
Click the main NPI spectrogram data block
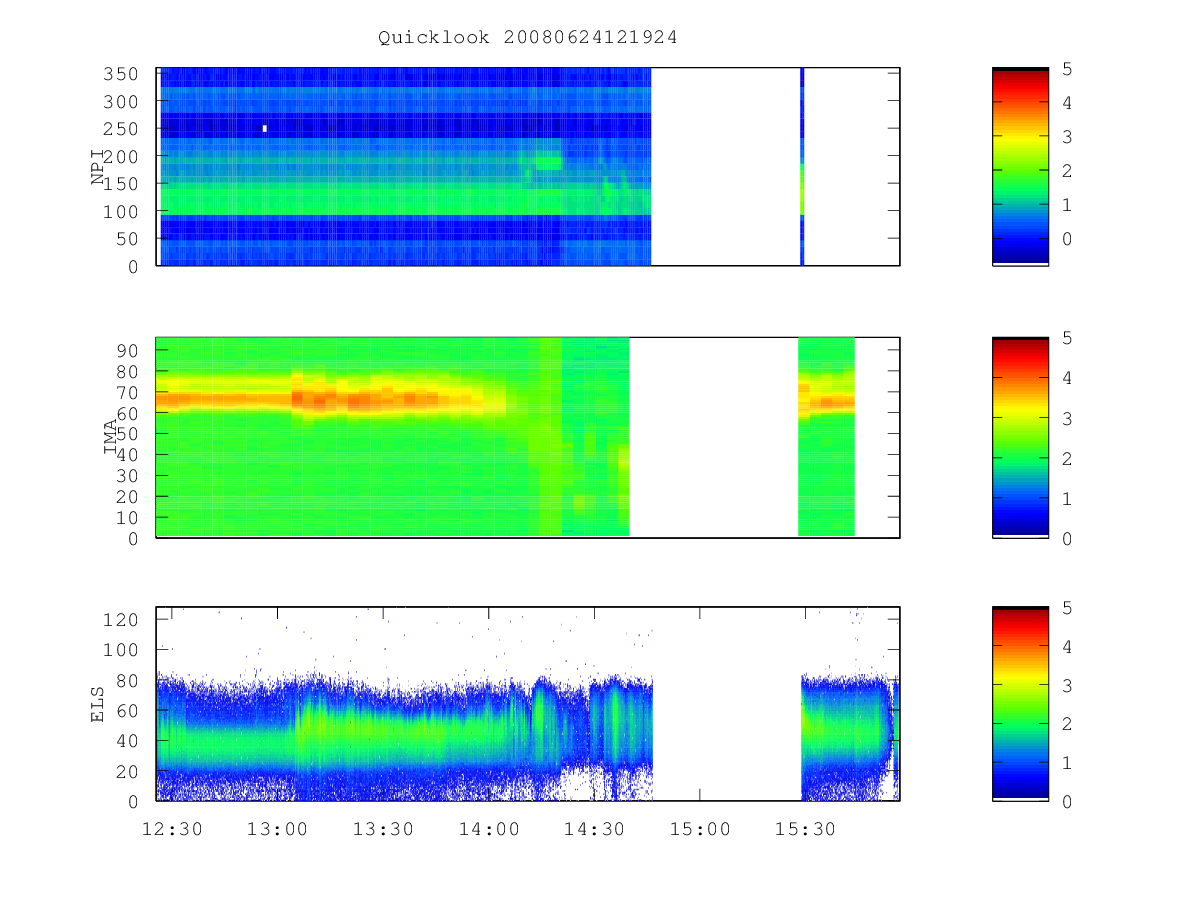click(404, 166)
